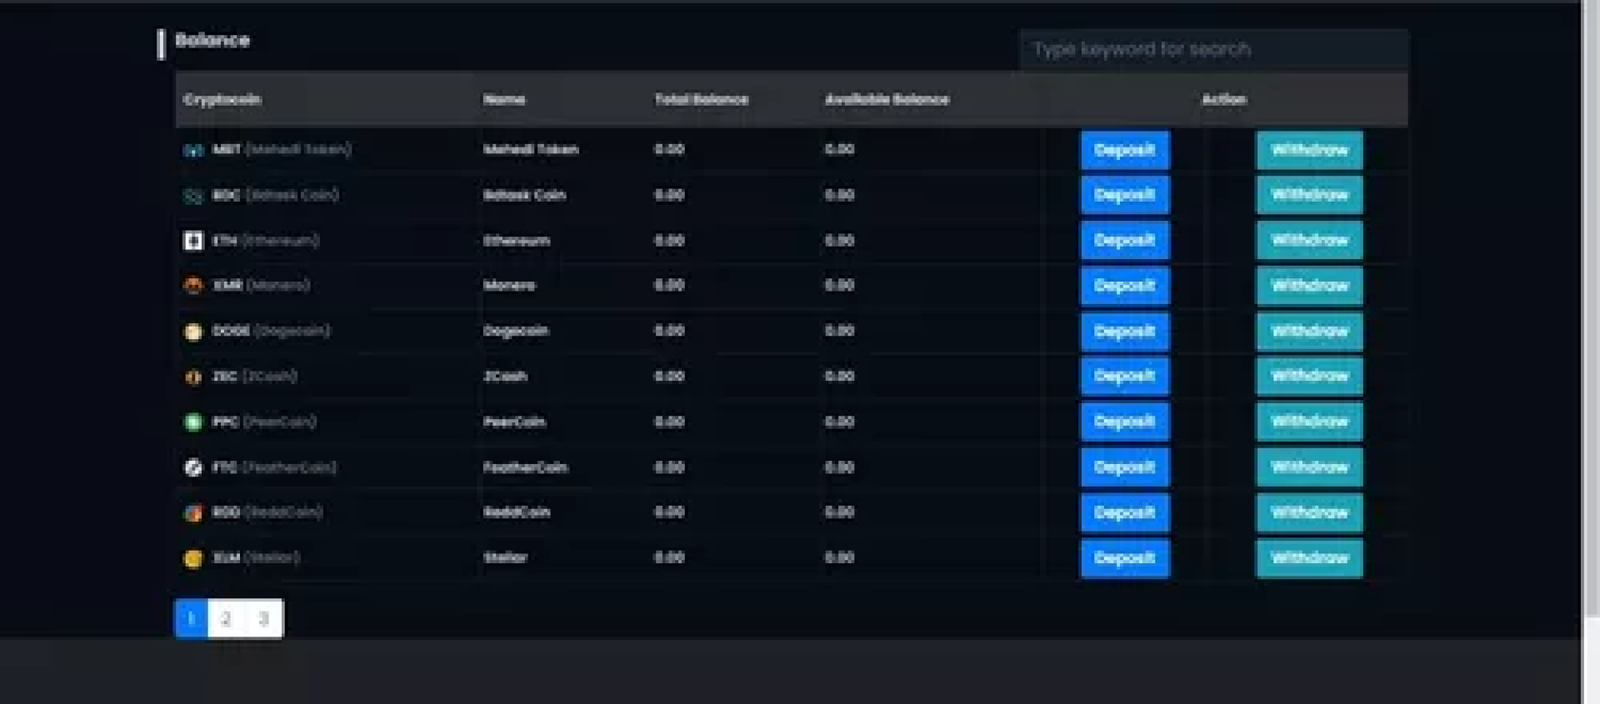
Task: Click the Dogecoin coin icon
Action: click(x=193, y=331)
